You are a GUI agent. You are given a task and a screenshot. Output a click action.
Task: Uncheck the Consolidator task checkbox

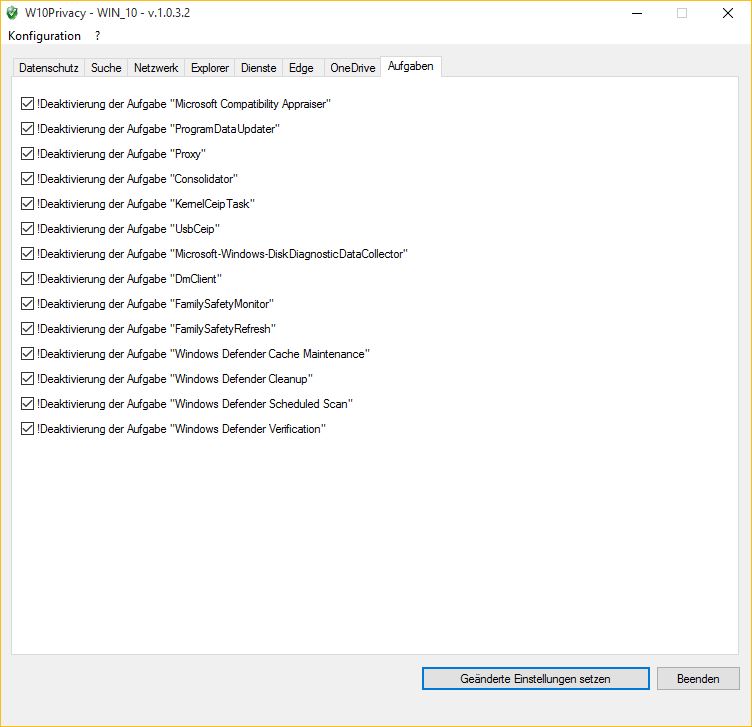point(27,178)
